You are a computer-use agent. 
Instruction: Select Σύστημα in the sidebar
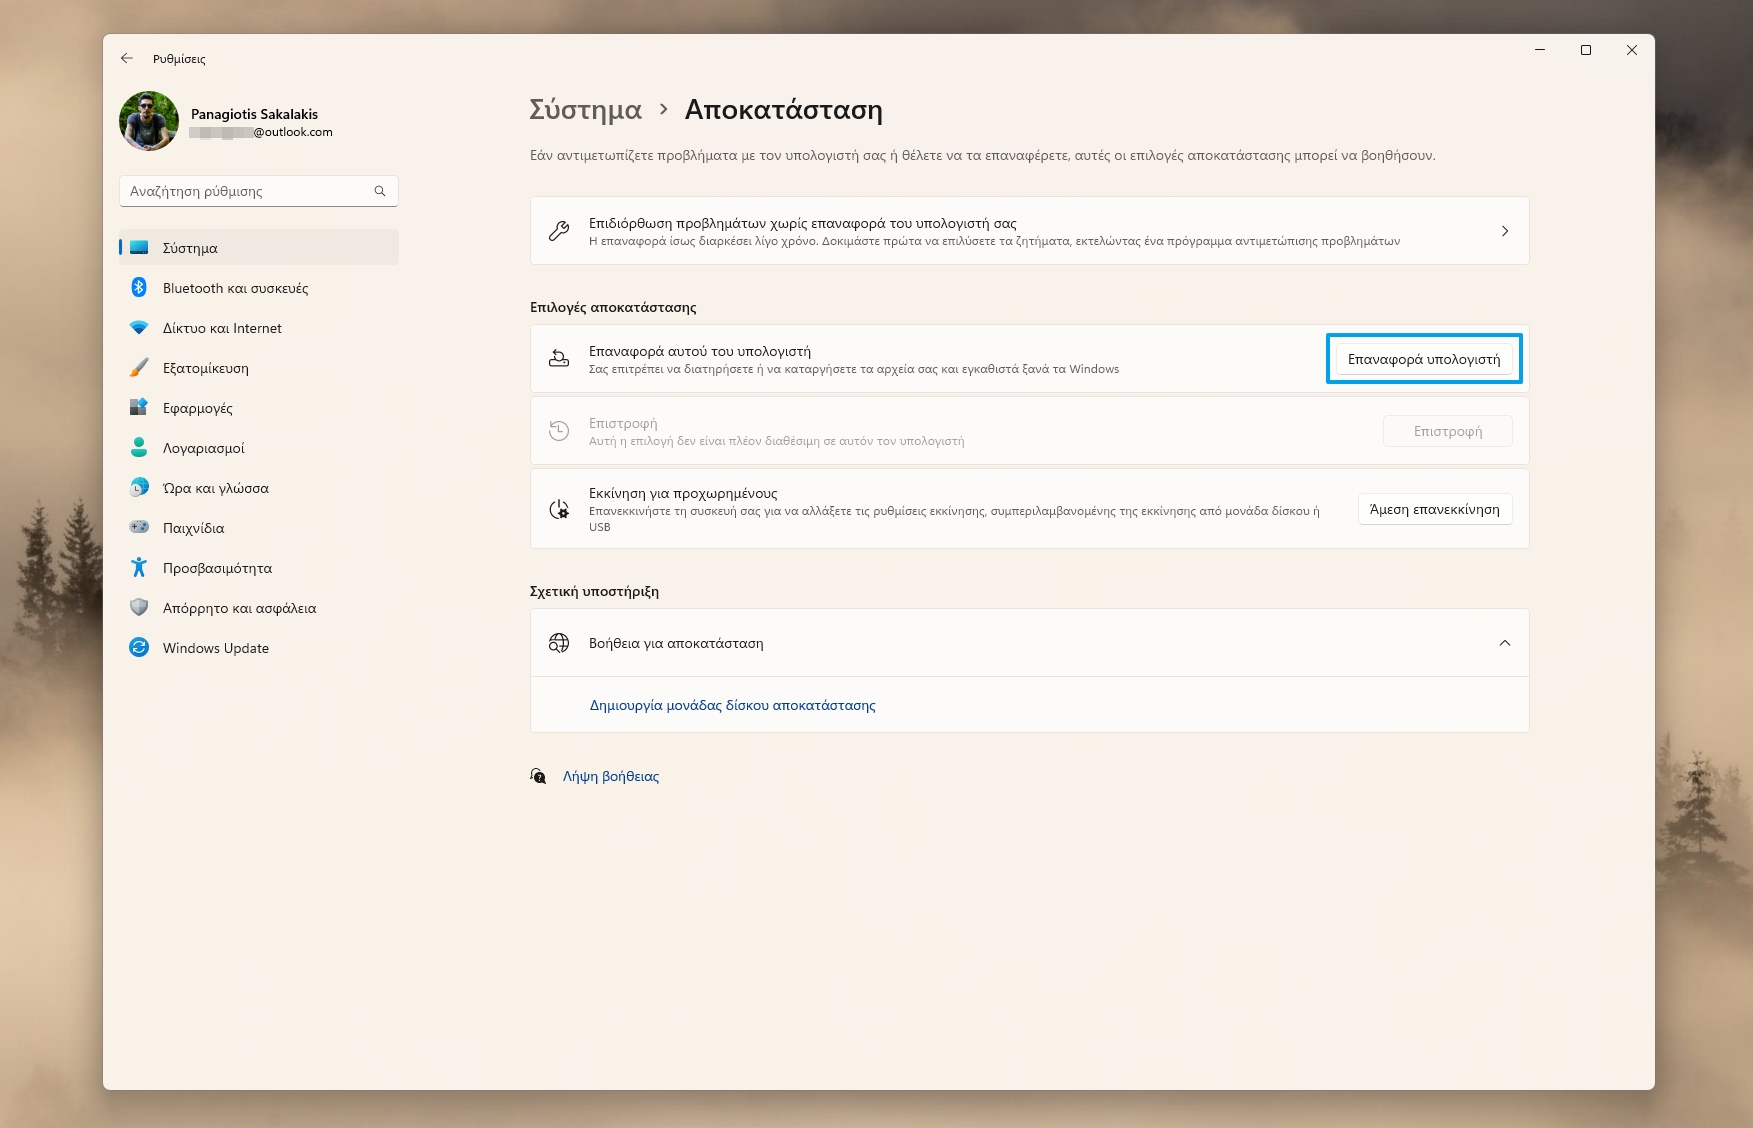click(x=190, y=248)
